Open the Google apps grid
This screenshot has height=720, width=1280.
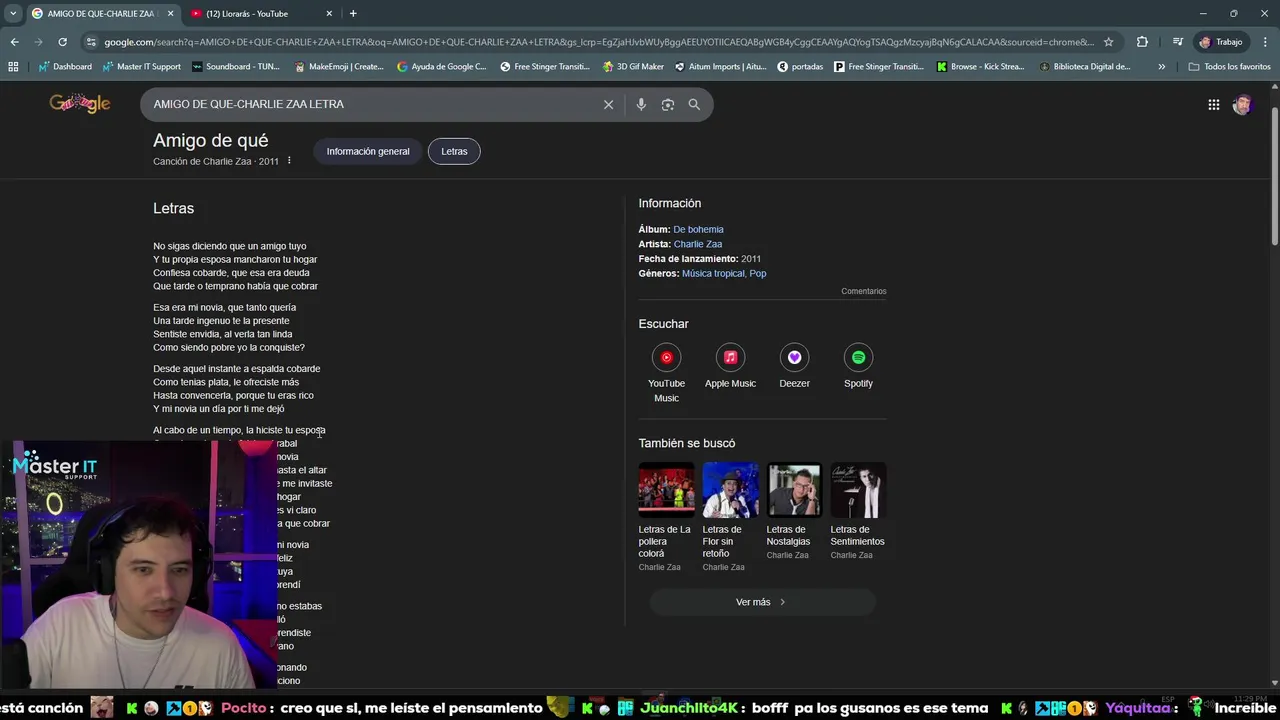(1213, 104)
